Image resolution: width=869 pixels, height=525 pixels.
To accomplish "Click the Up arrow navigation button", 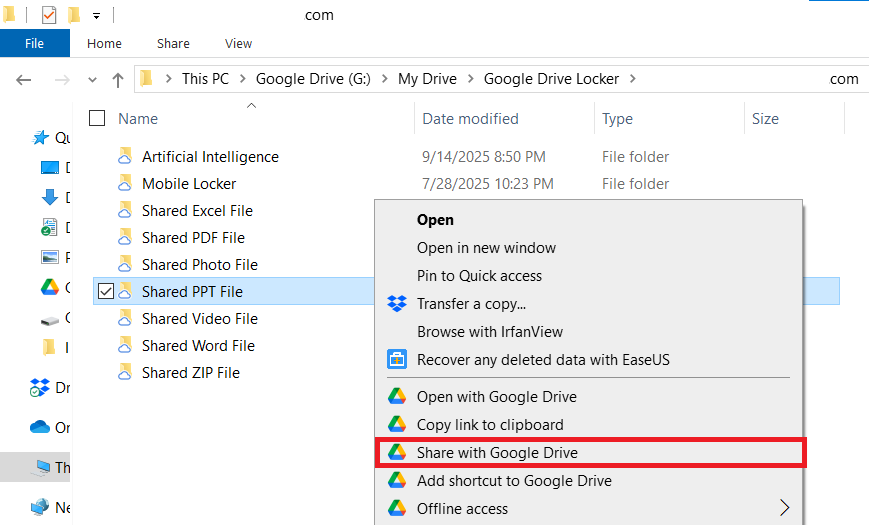I will point(118,79).
